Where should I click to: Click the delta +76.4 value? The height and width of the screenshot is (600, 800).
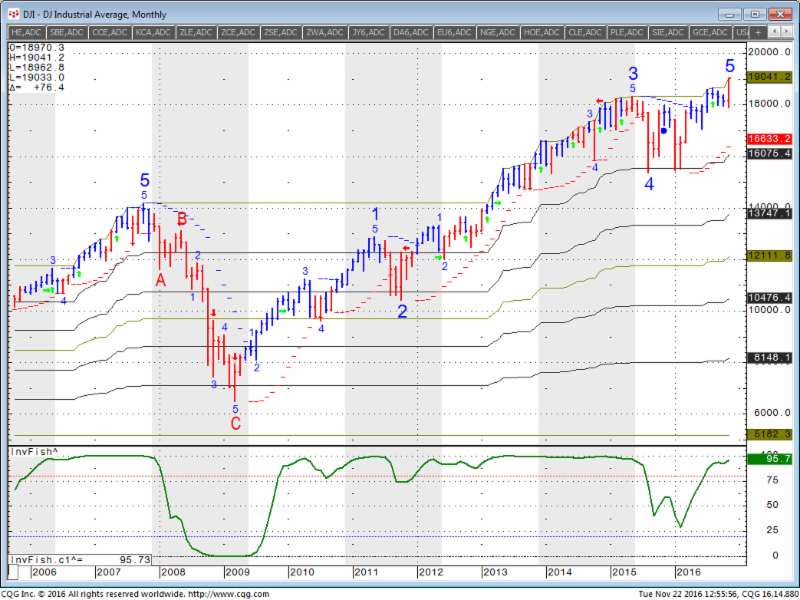pyautogui.click(x=37, y=88)
